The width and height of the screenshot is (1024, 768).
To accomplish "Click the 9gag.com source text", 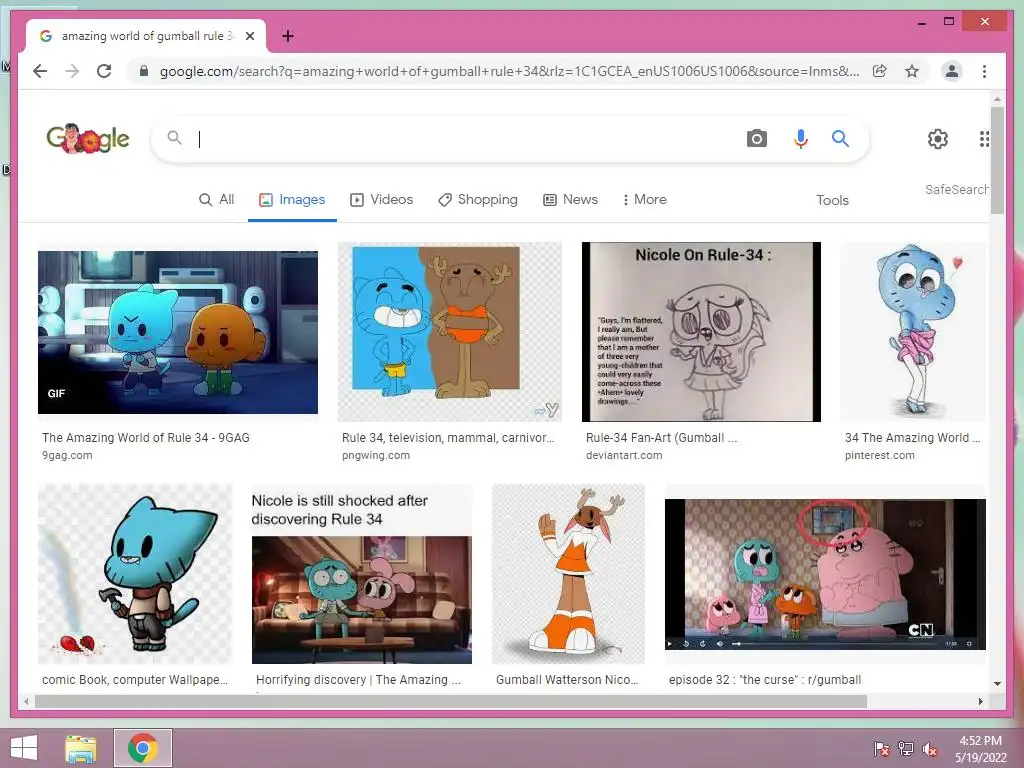I will point(67,455).
